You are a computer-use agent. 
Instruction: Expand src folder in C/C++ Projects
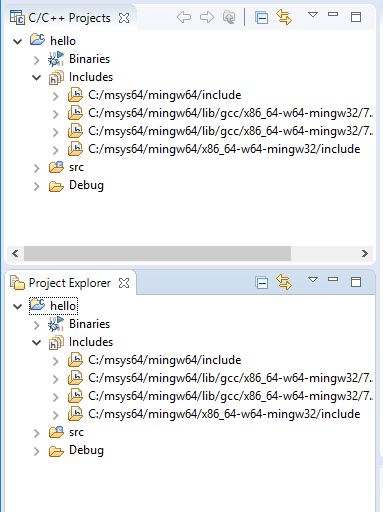(37, 168)
